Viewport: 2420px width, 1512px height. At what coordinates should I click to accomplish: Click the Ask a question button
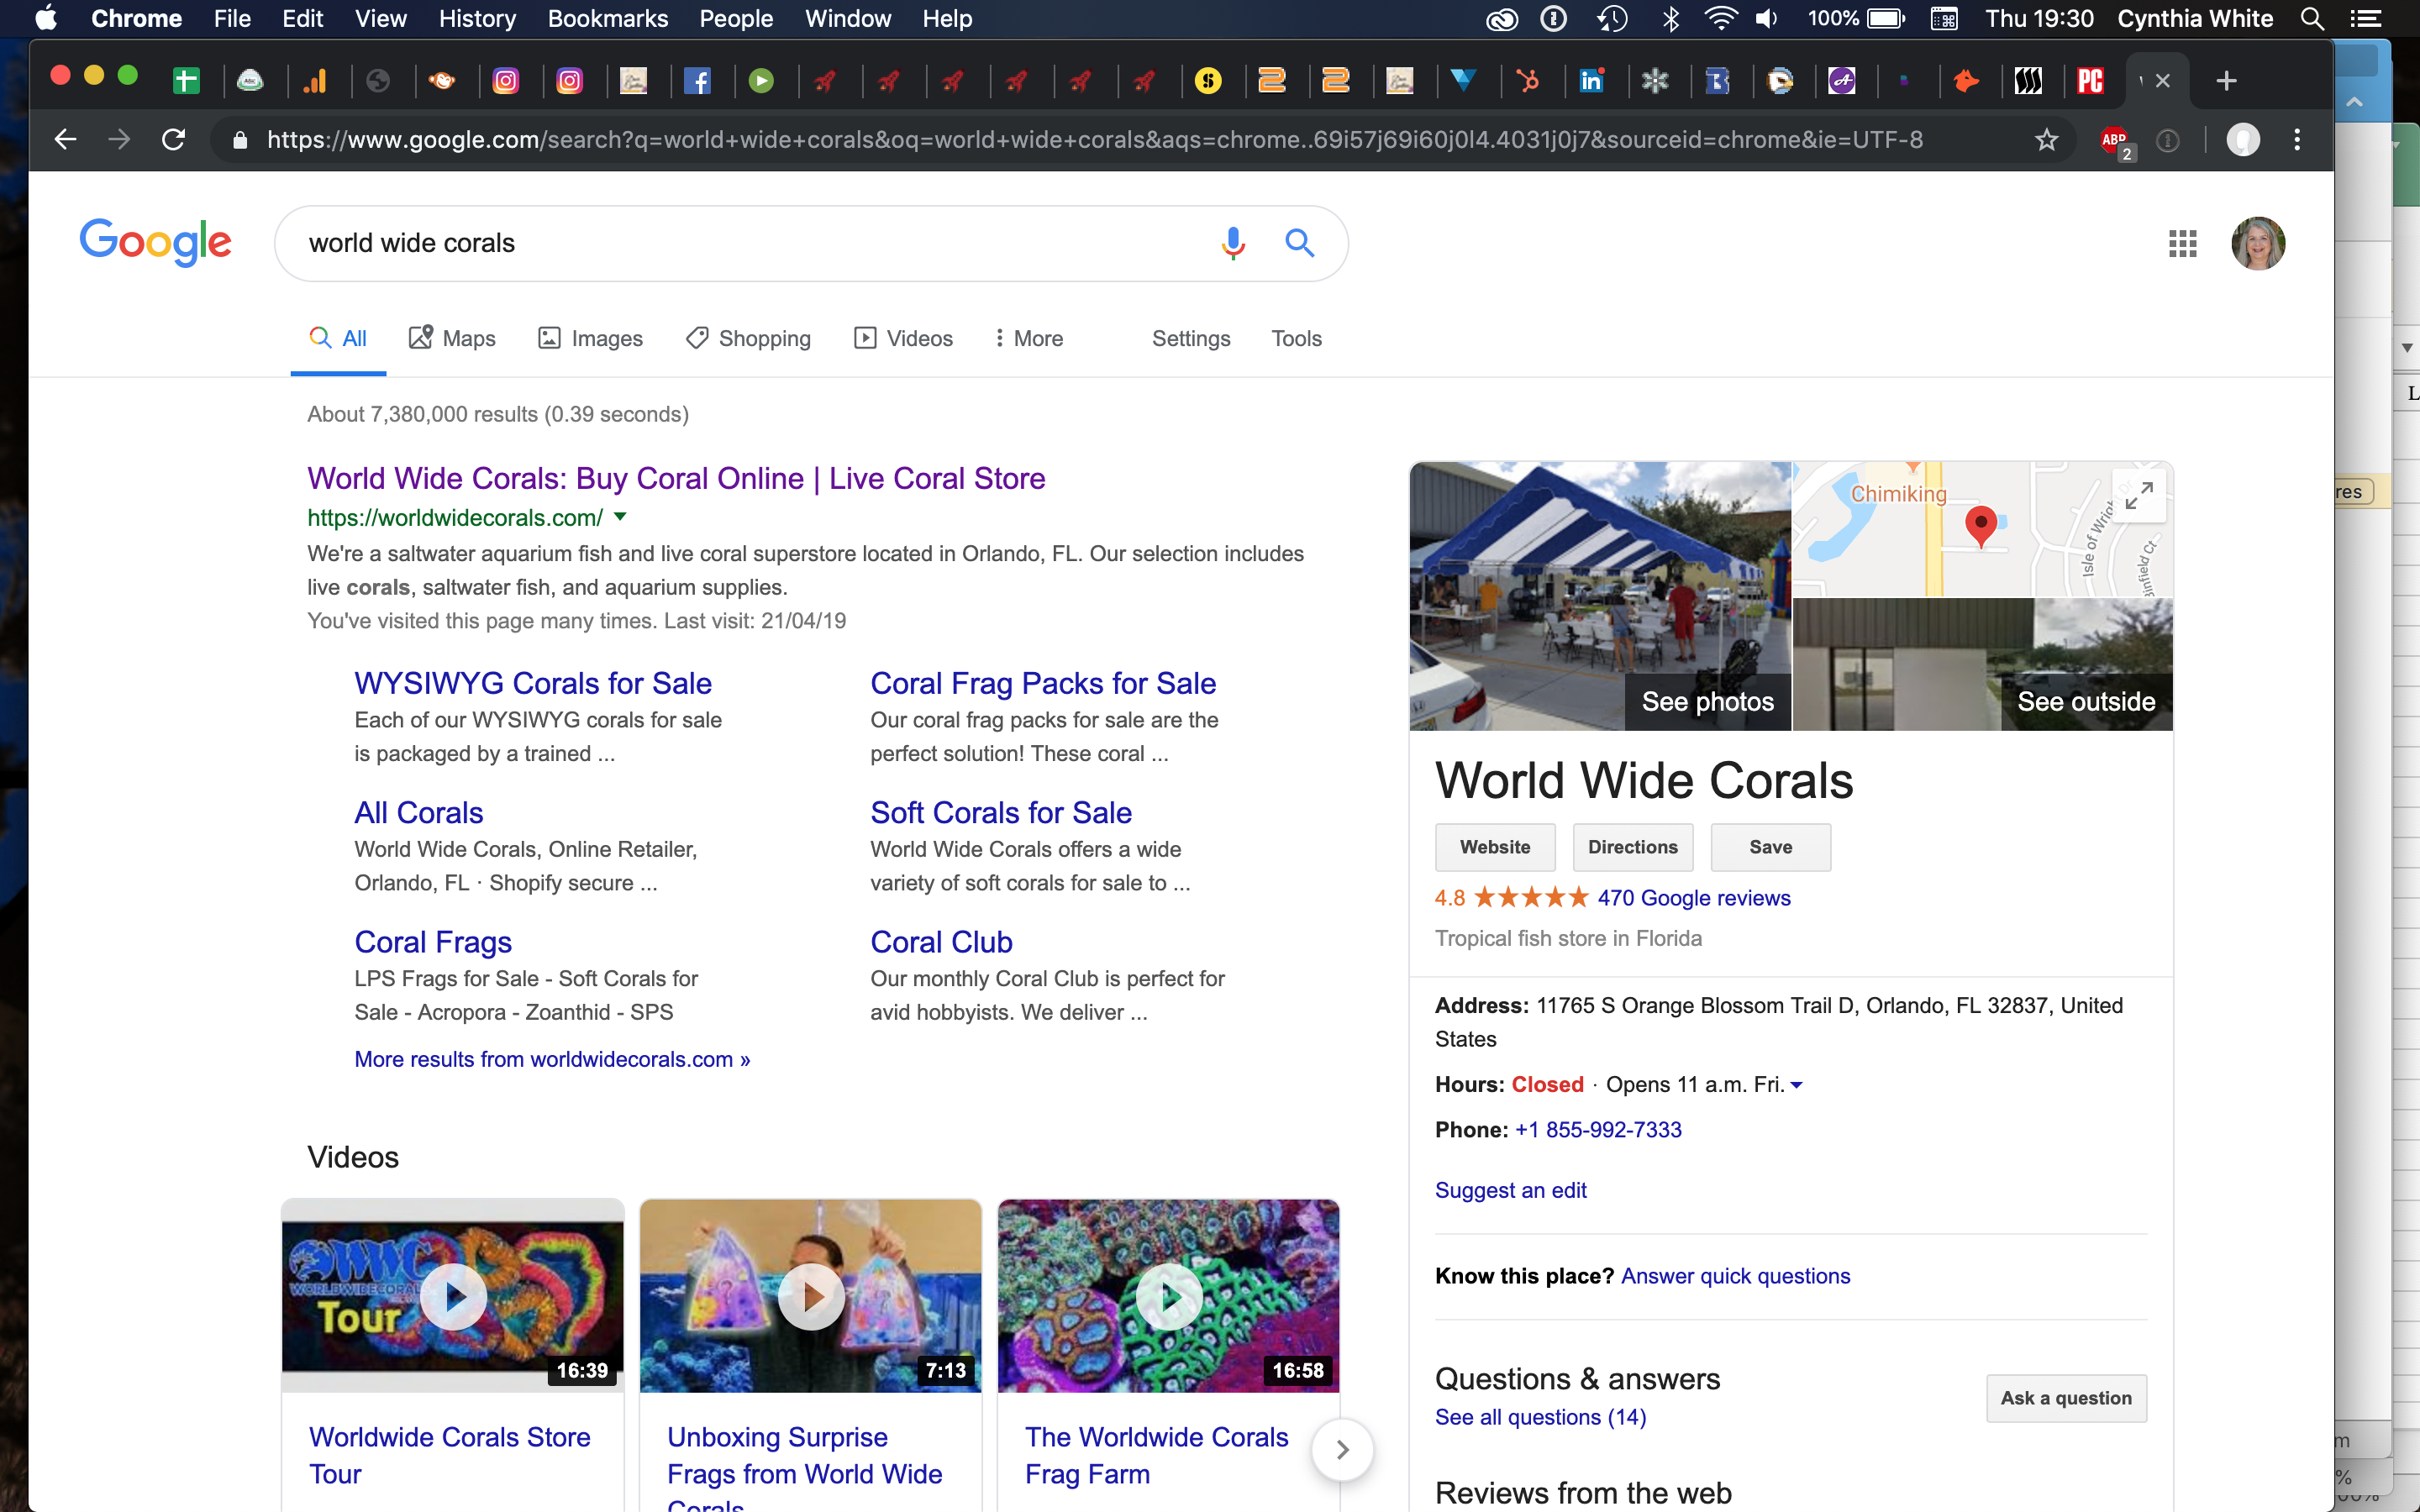coord(2066,1398)
